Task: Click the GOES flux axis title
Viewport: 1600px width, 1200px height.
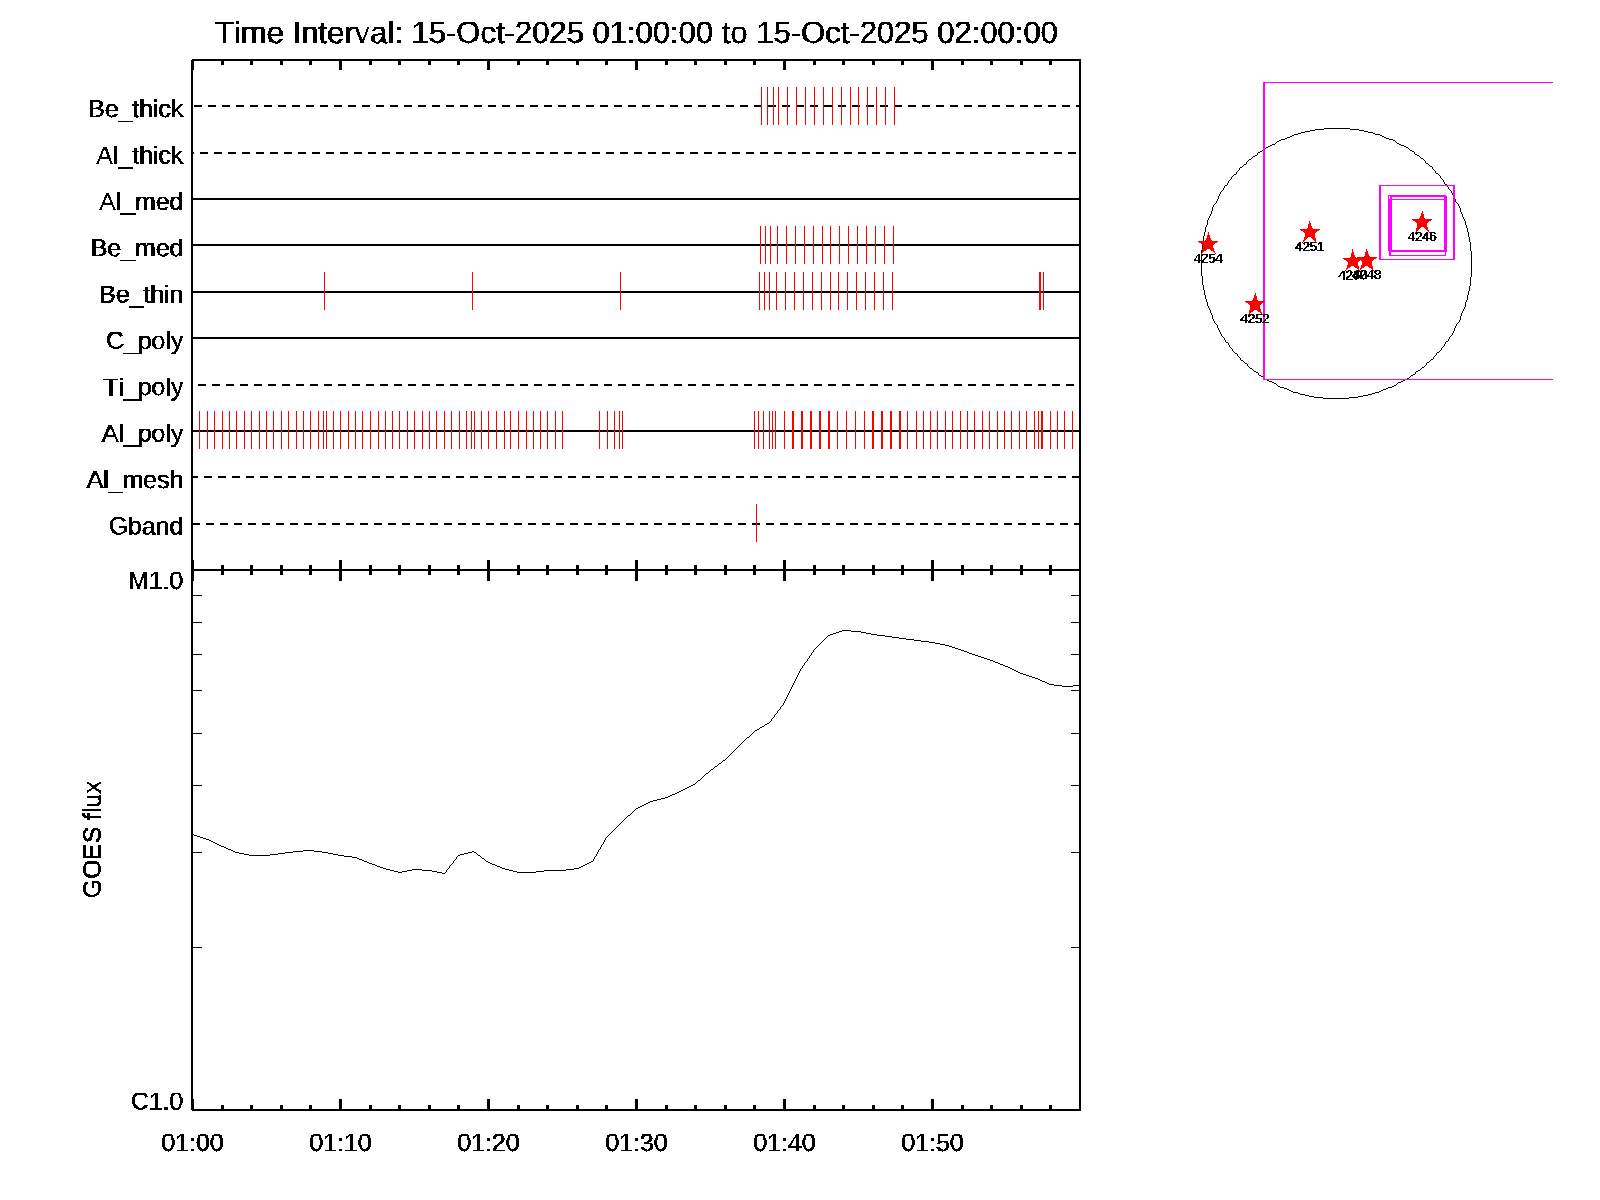Action: [92, 840]
